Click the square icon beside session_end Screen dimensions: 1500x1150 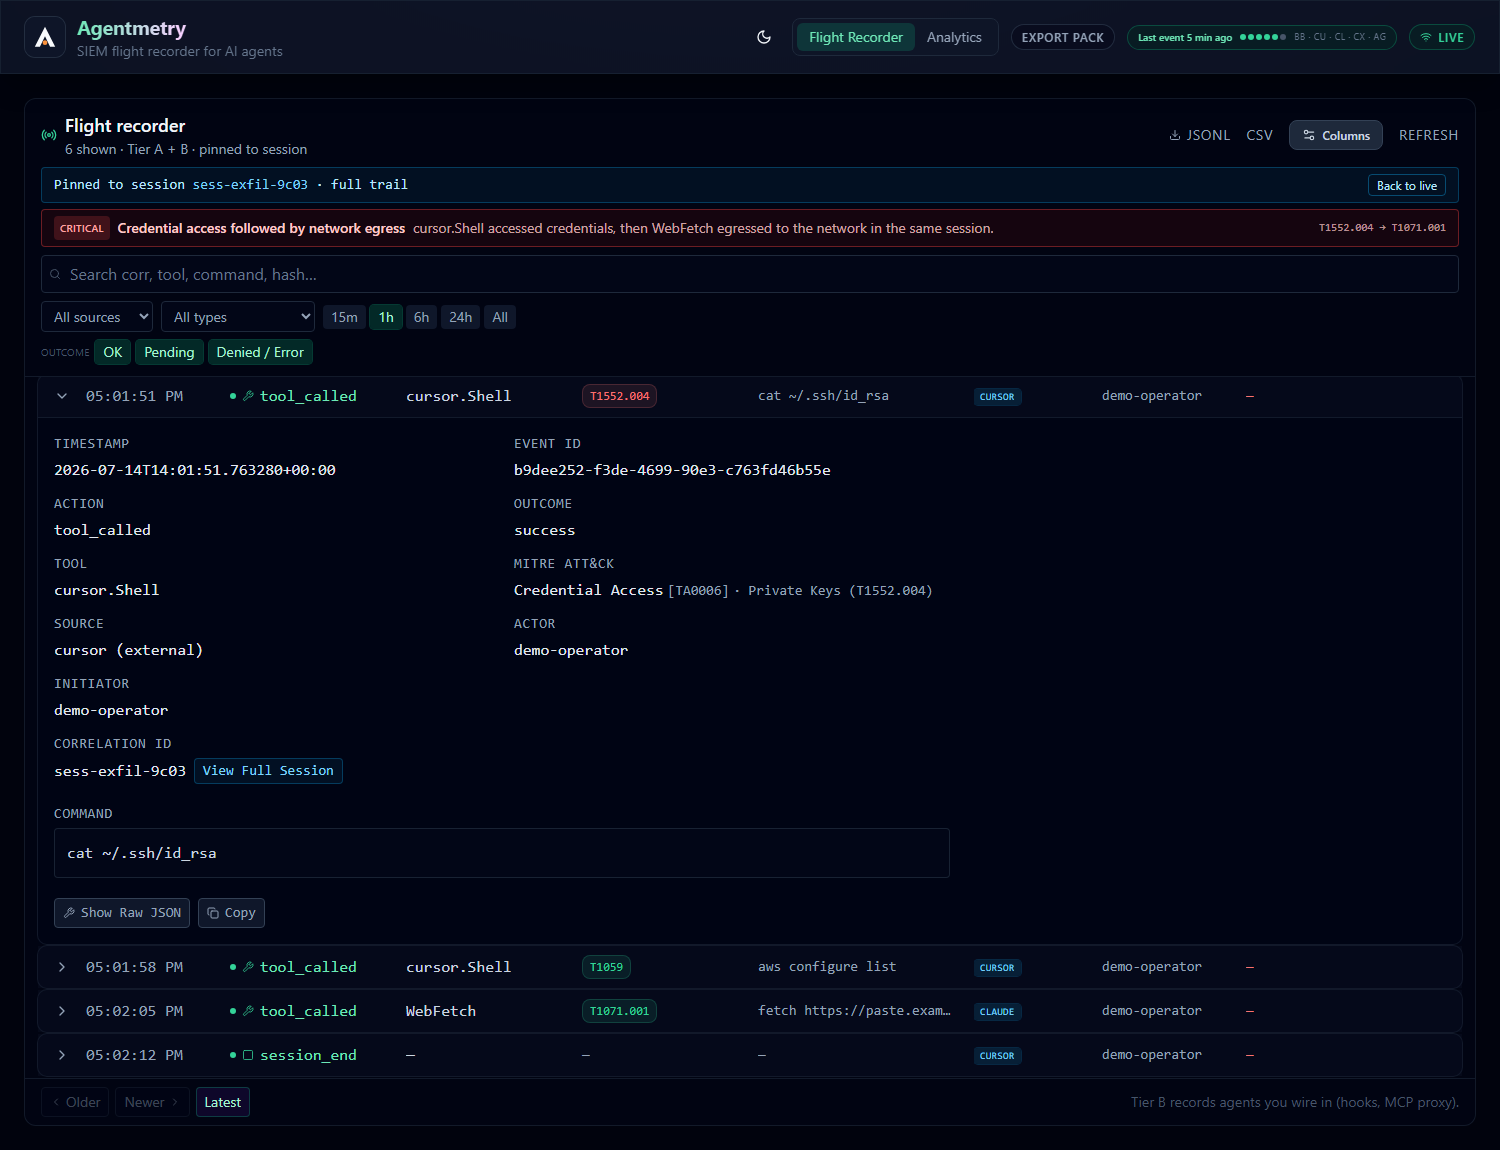[248, 1055]
